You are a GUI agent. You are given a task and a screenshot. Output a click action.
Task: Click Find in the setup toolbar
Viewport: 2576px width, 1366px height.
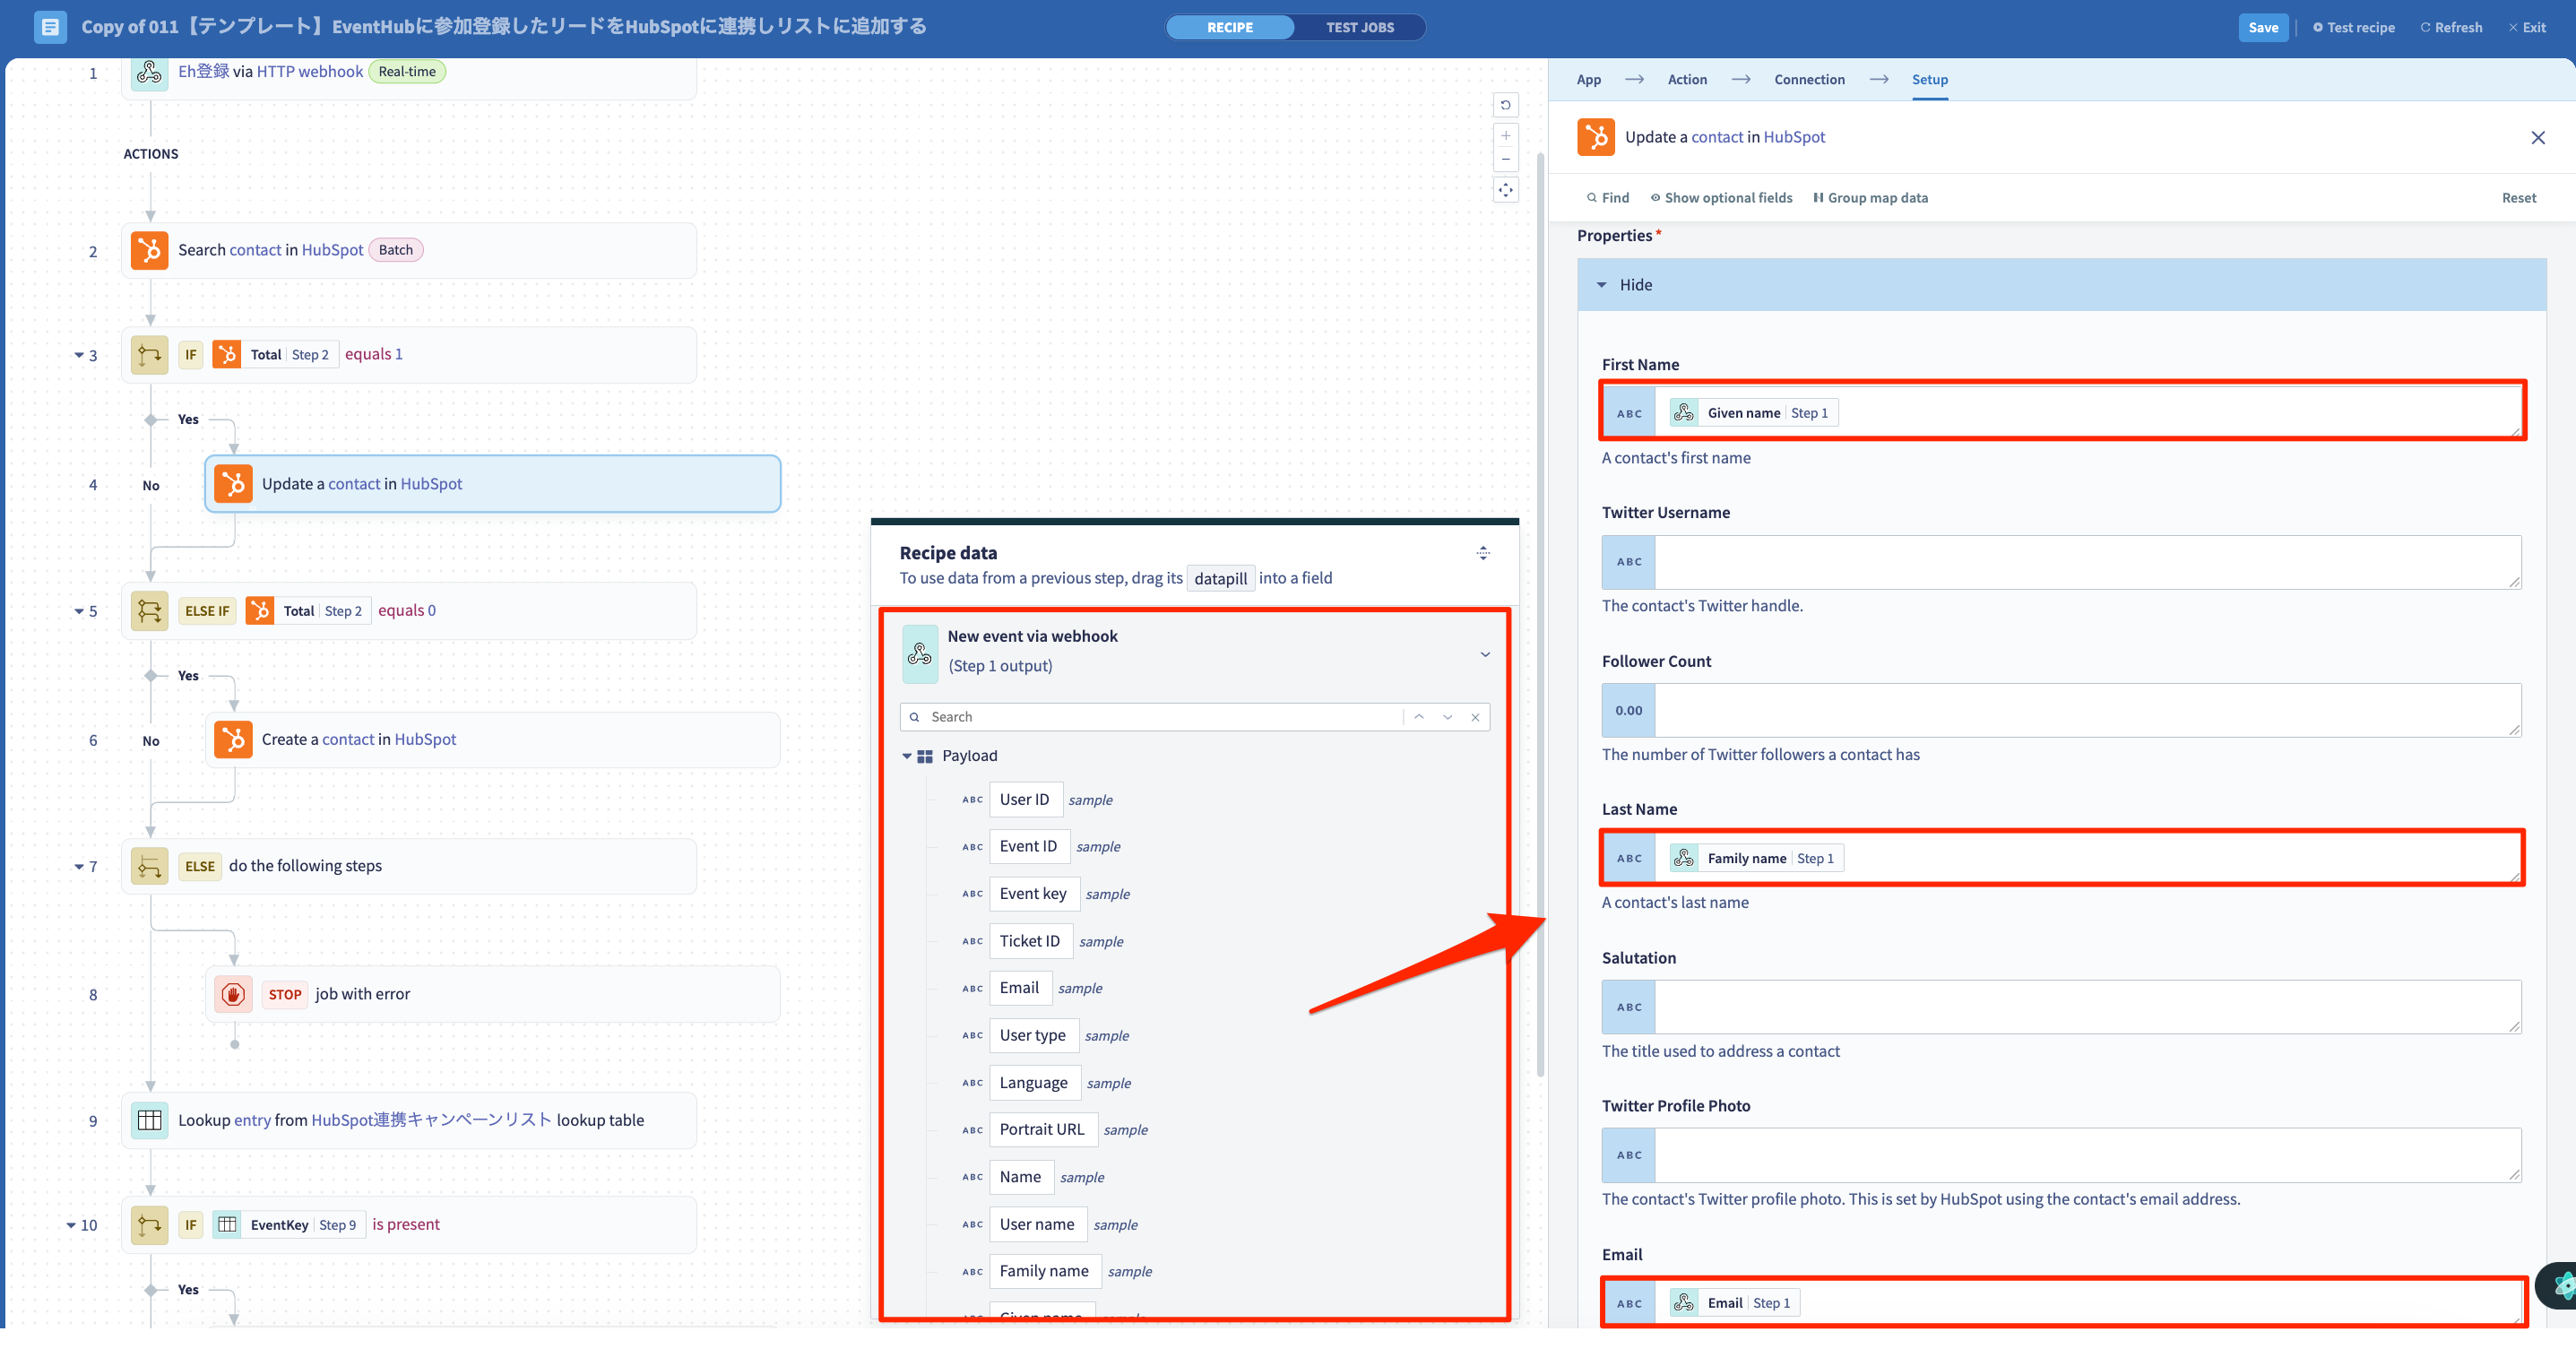coord(1607,198)
